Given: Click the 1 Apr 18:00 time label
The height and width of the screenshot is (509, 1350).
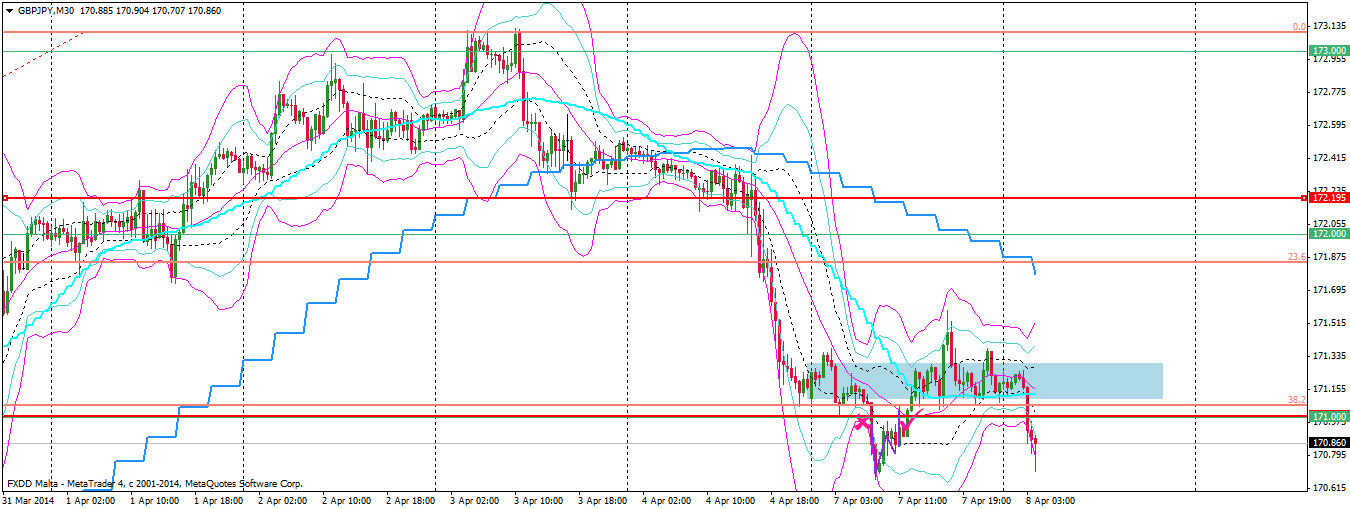Looking at the screenshot, I should (219, 499).
